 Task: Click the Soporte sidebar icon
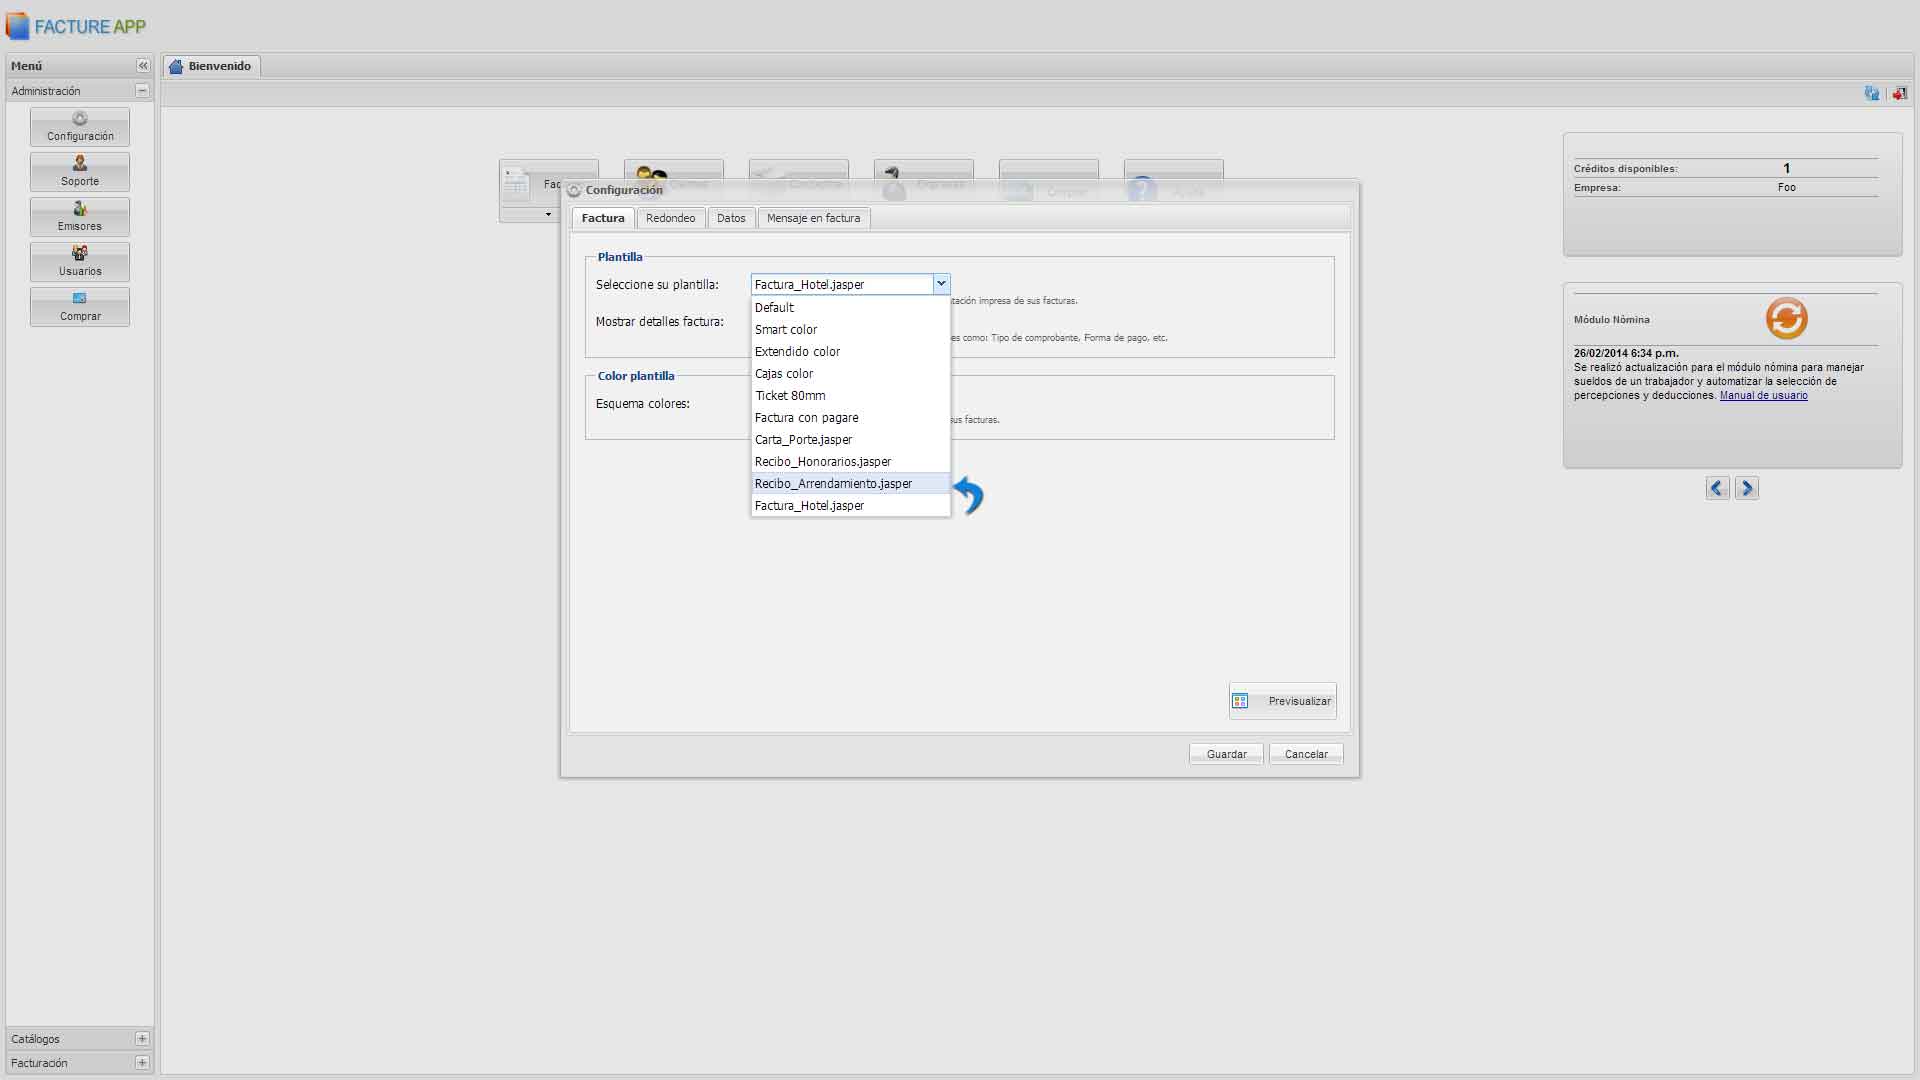coord(80,172)
